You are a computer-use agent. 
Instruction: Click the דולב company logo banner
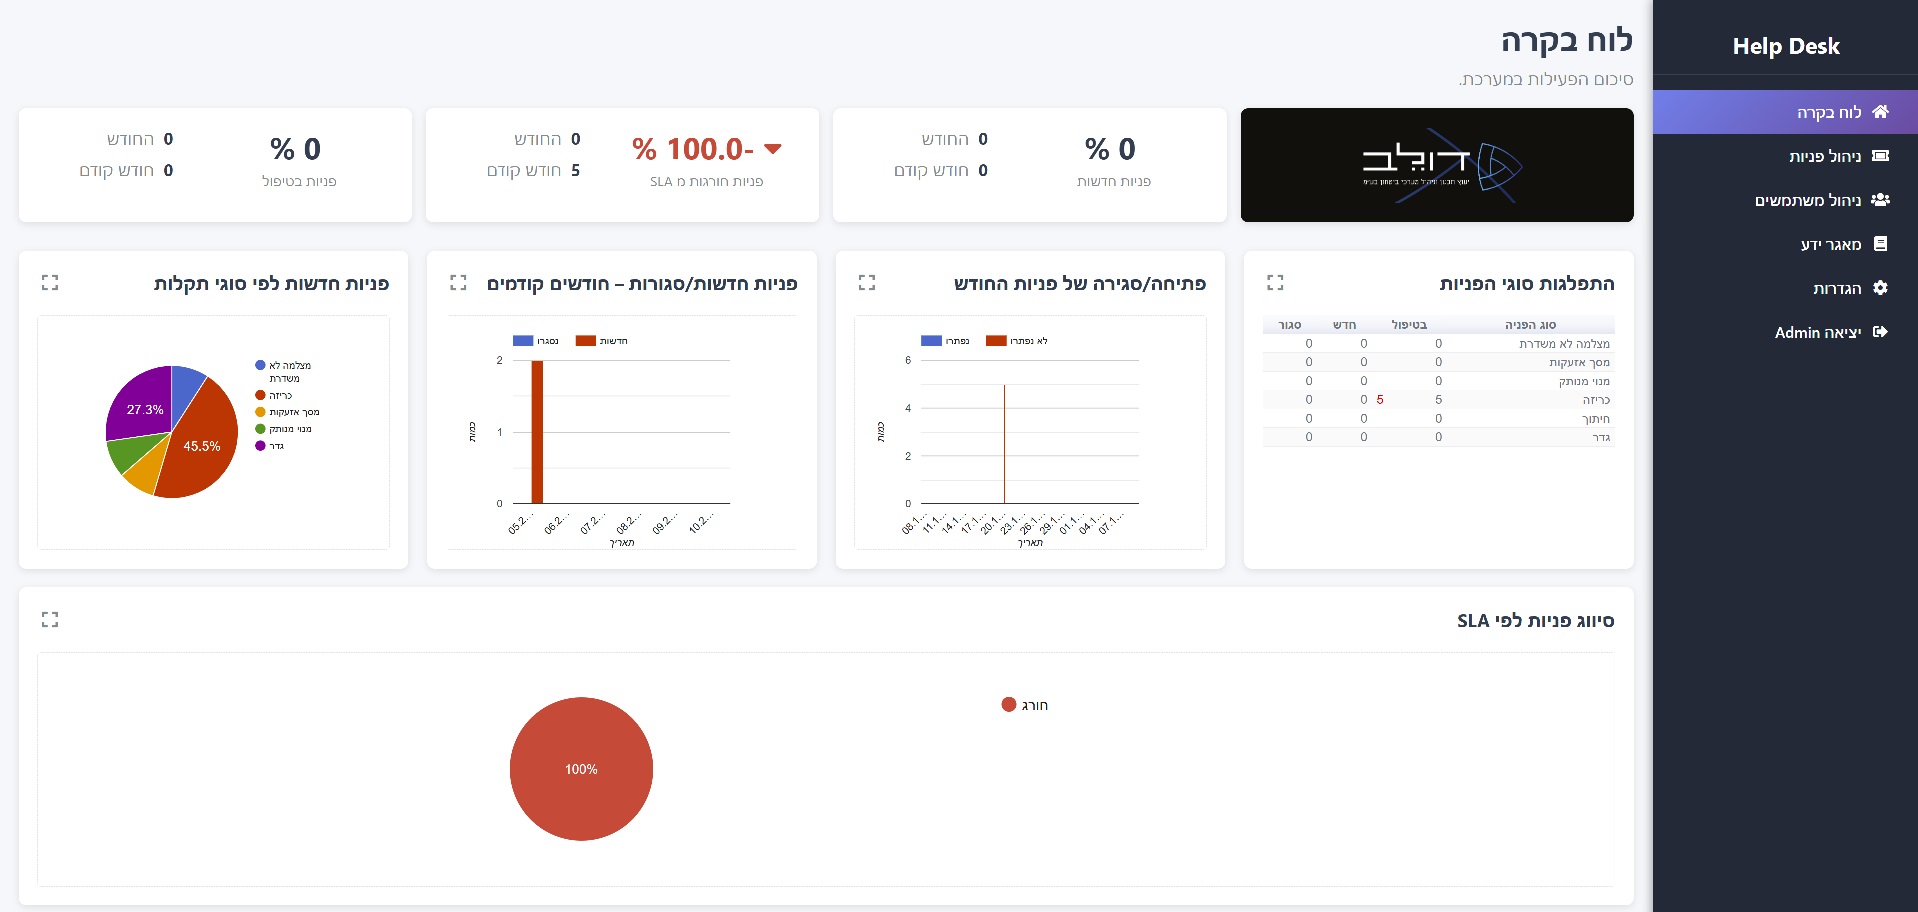click(x=1436, y=165)
